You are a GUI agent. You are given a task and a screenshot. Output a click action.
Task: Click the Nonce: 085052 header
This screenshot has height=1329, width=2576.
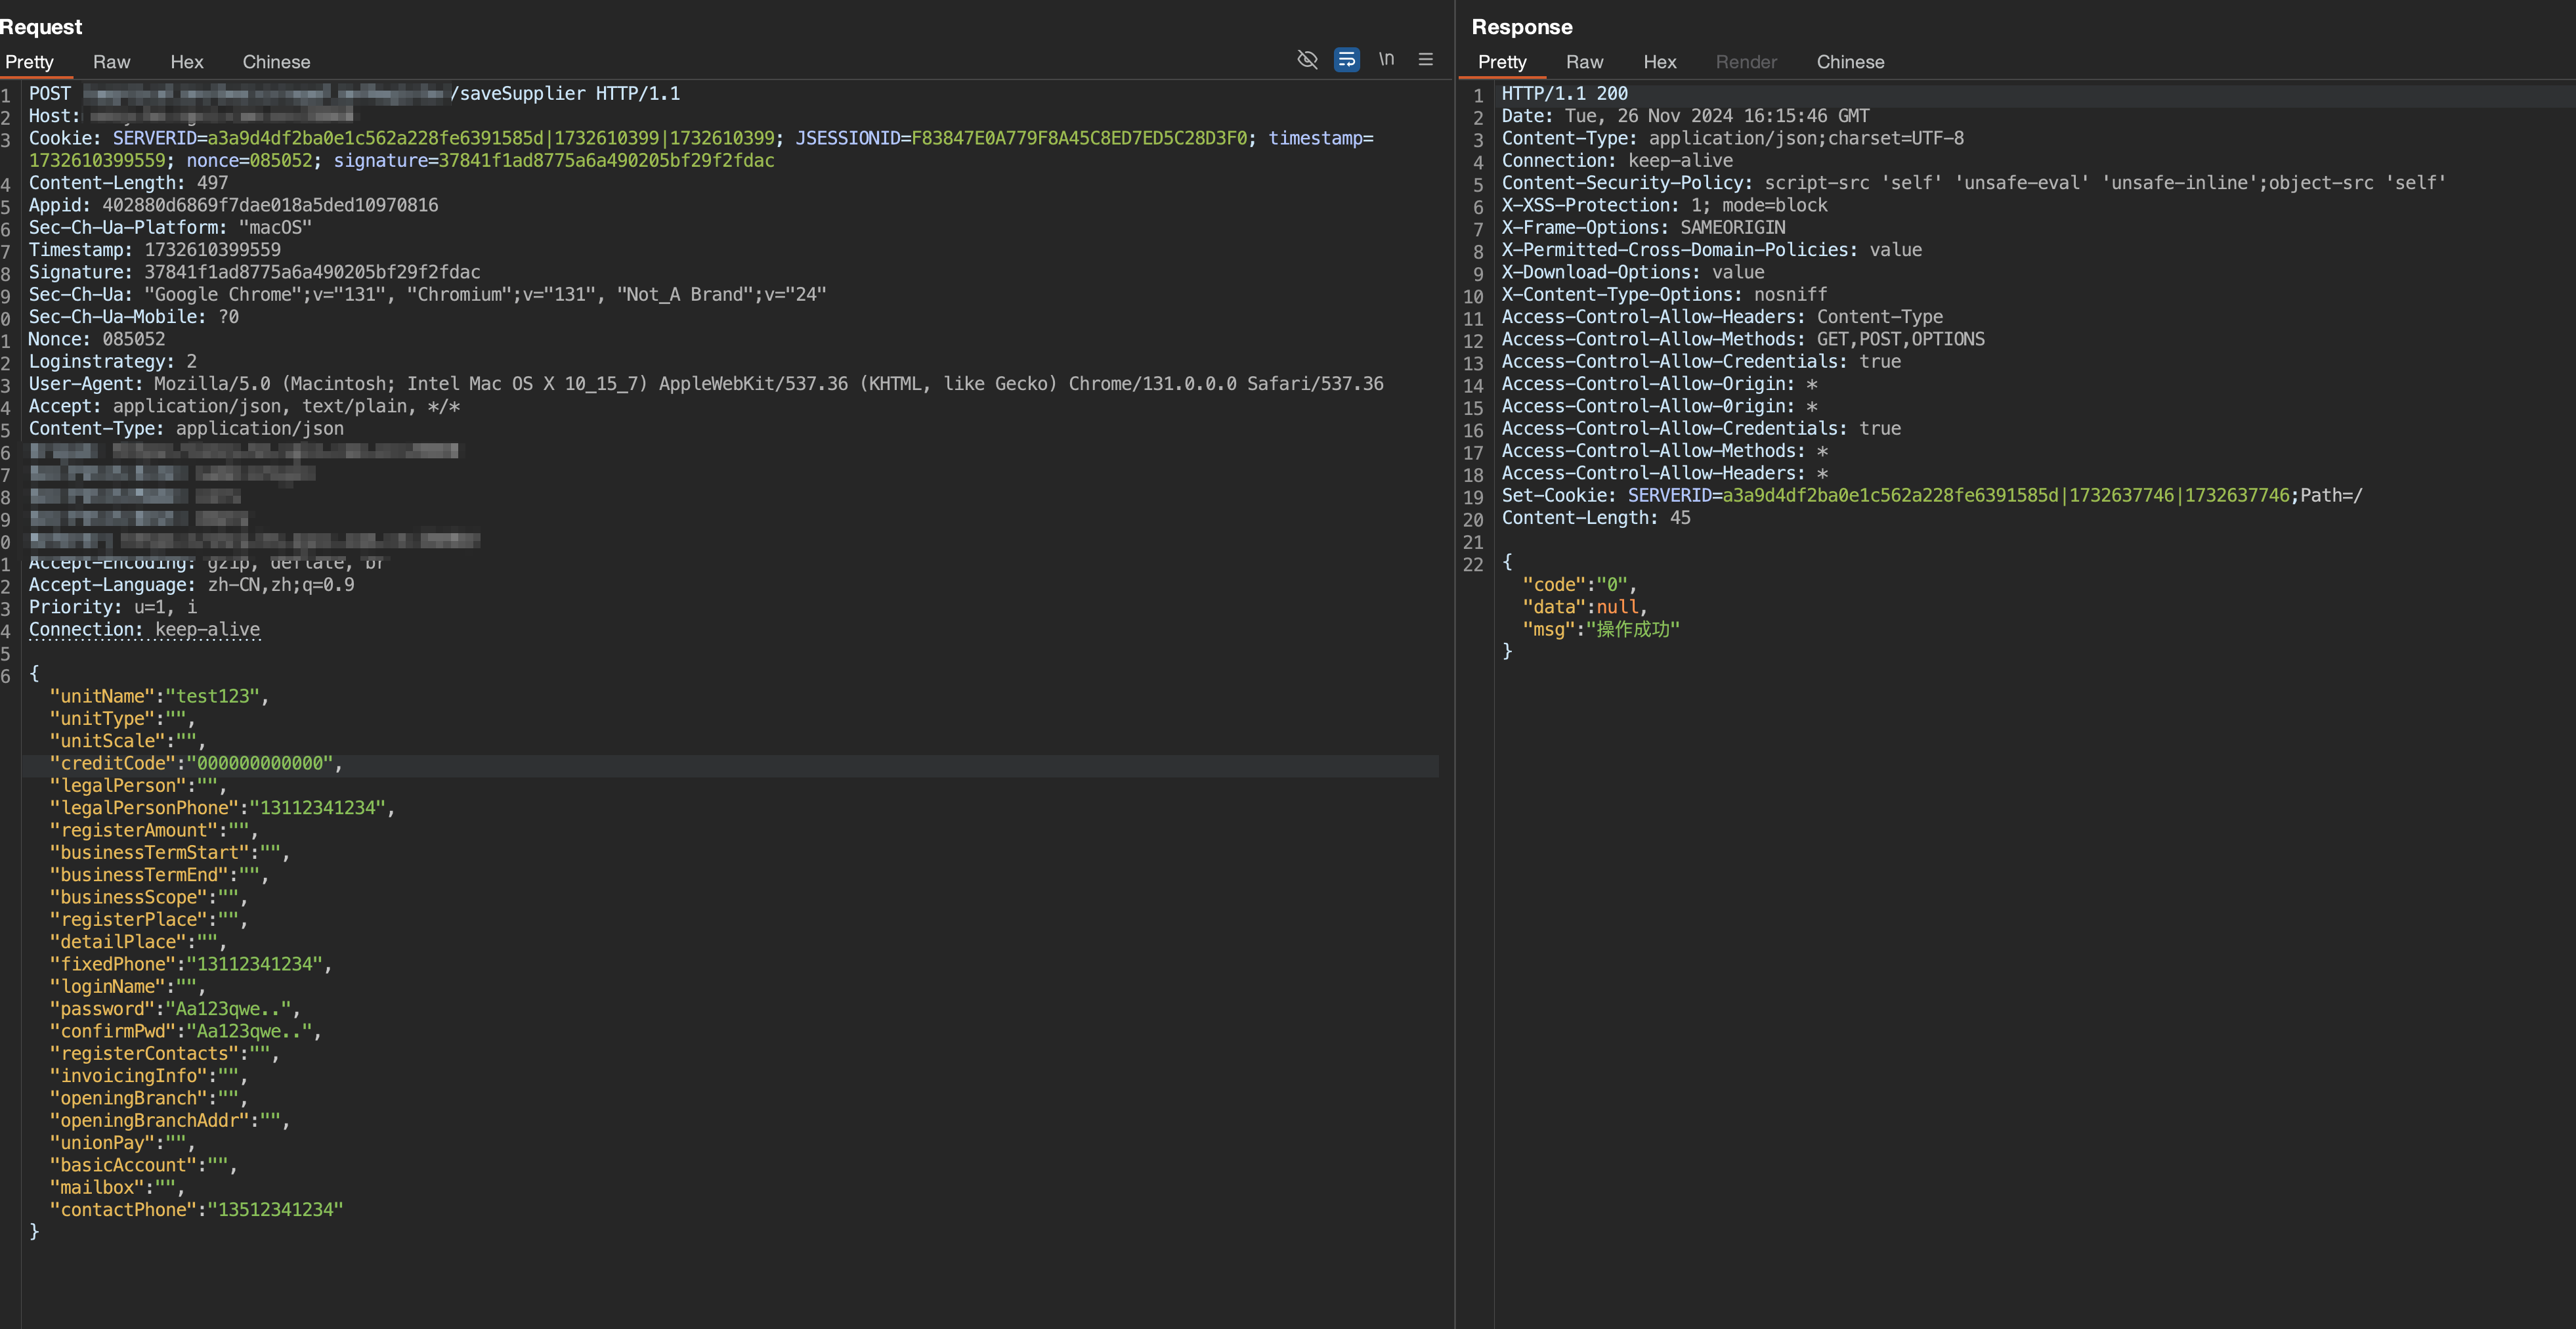click(97, 339)
